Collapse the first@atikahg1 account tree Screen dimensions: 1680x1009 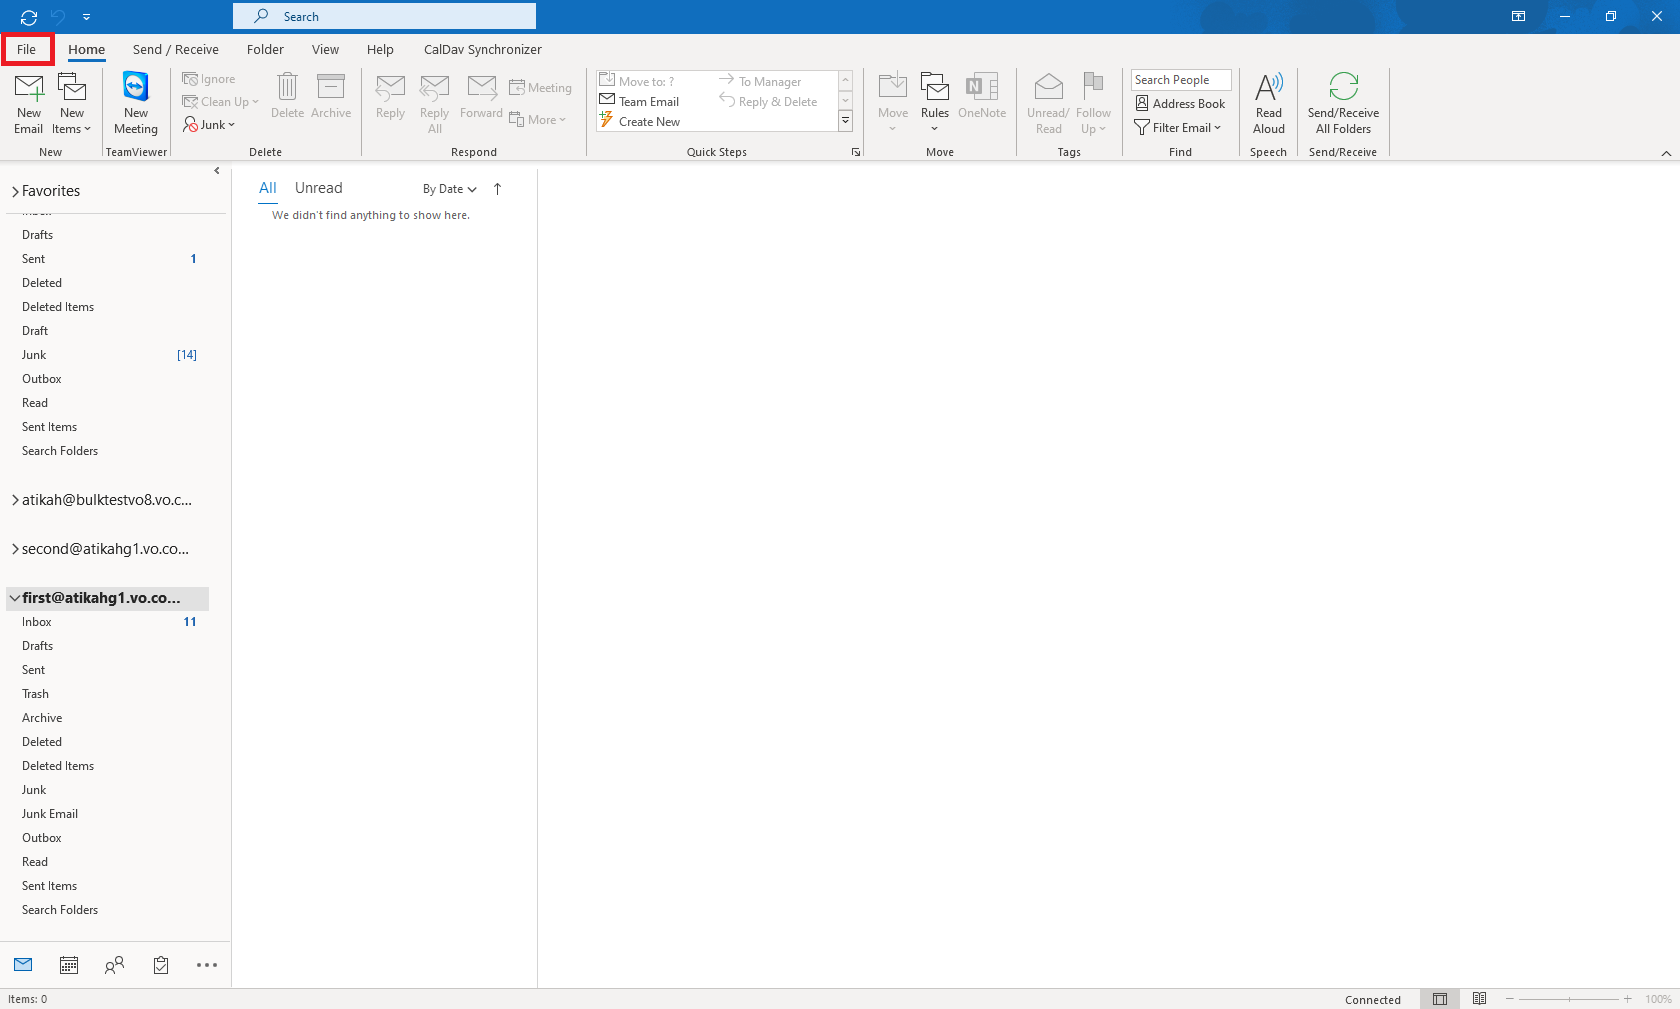15,598
